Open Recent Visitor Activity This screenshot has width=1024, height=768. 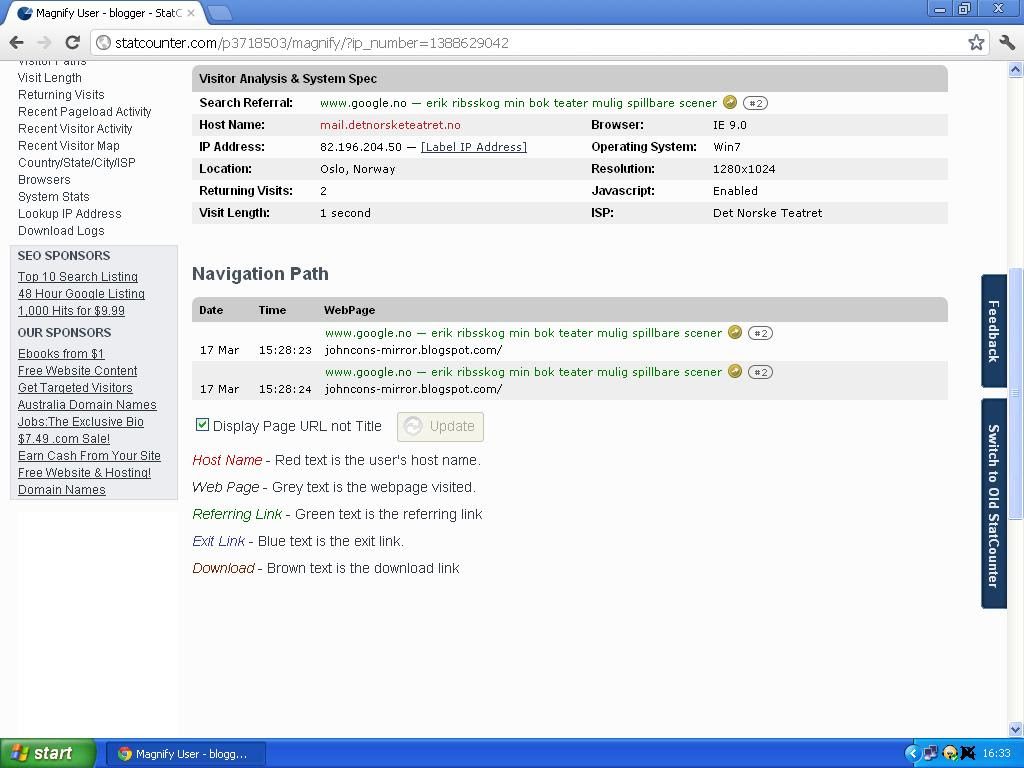75,129
